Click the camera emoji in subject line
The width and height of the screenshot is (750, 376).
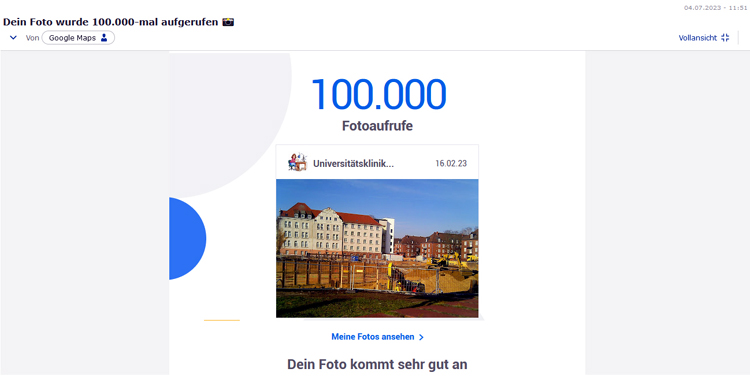(x=228, y=22)
